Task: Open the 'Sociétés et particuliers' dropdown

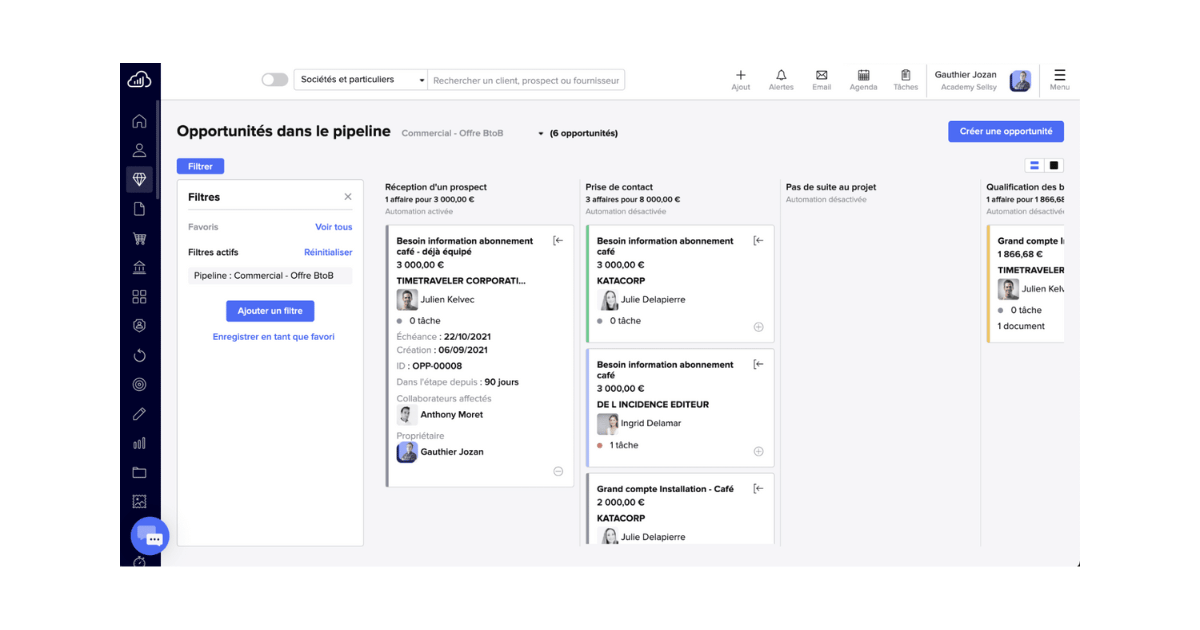Action: (361, 79)
